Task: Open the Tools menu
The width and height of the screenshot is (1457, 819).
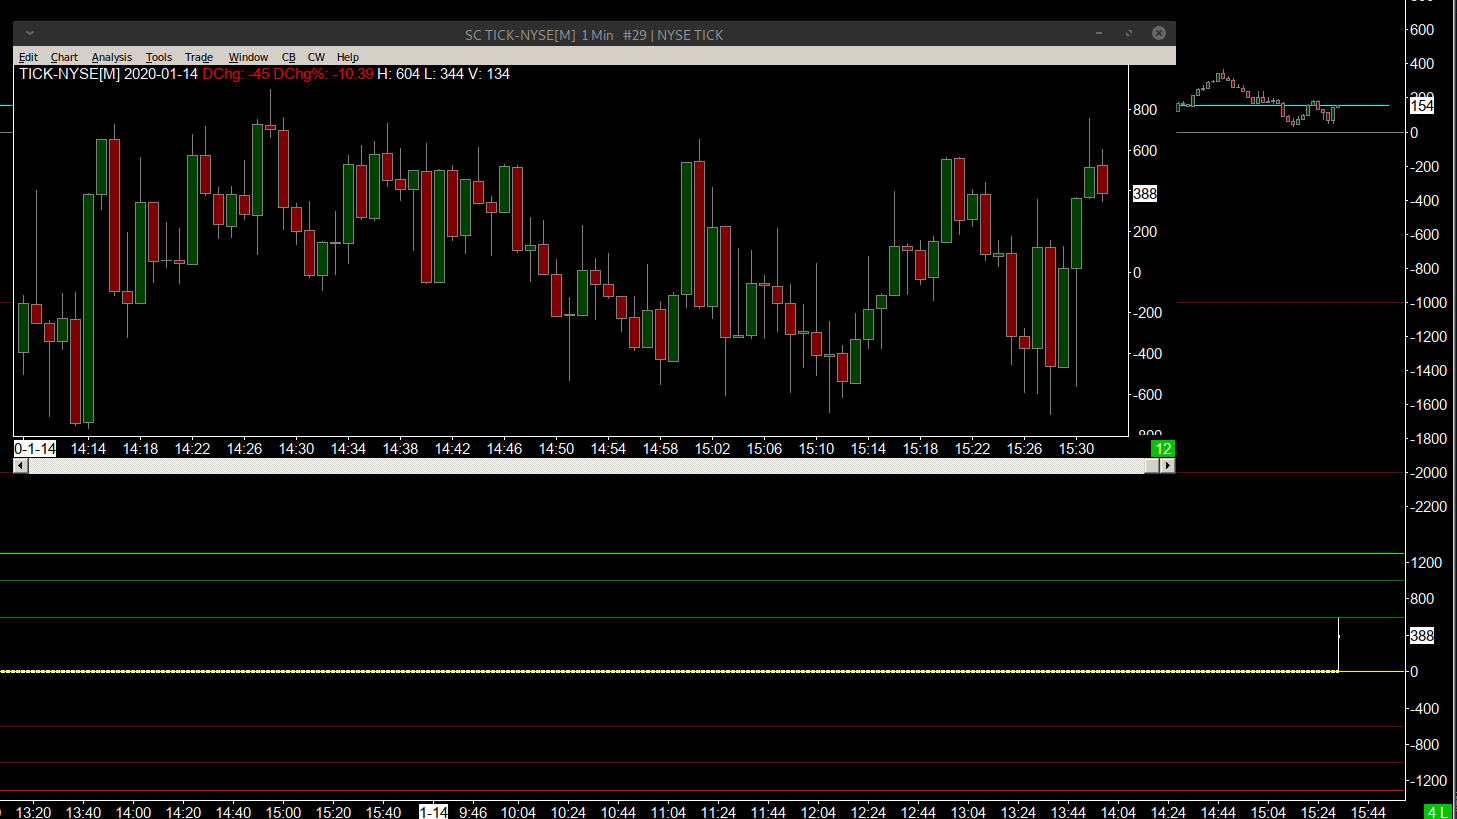Action: [x=159, y=57]
